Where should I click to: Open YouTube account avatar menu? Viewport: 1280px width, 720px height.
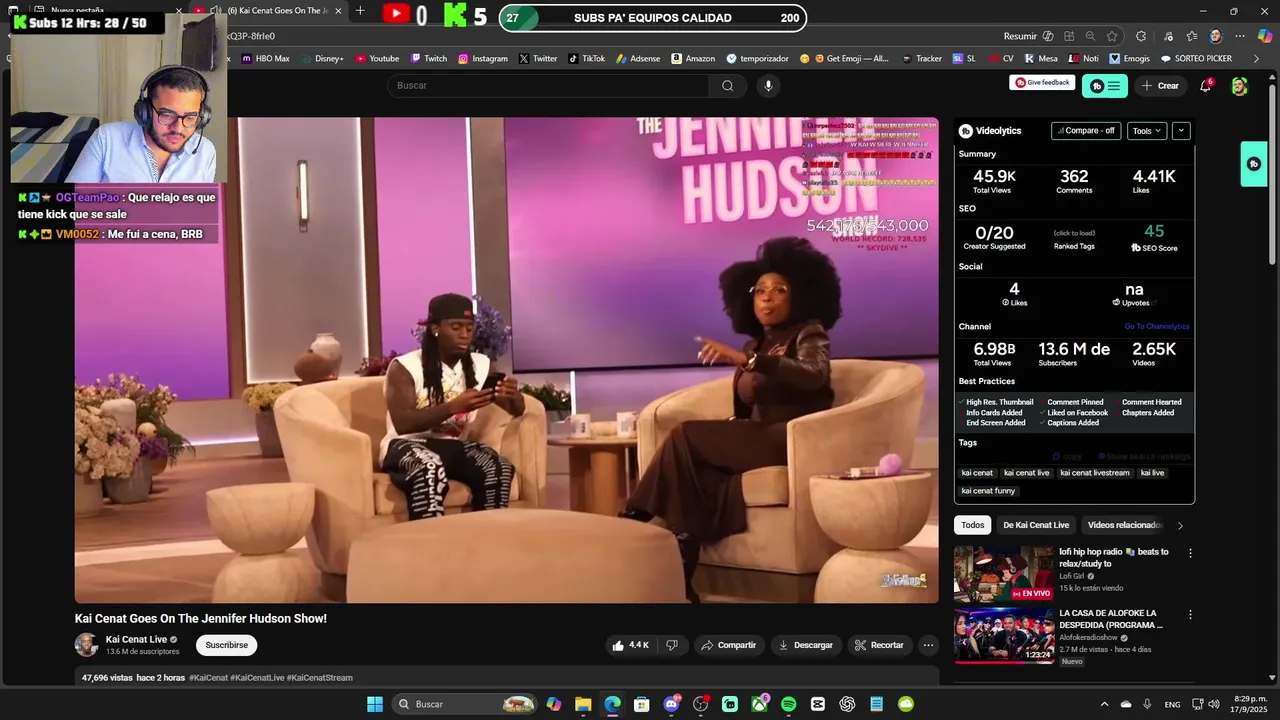pyautogui.click(x=1239, y=86)
